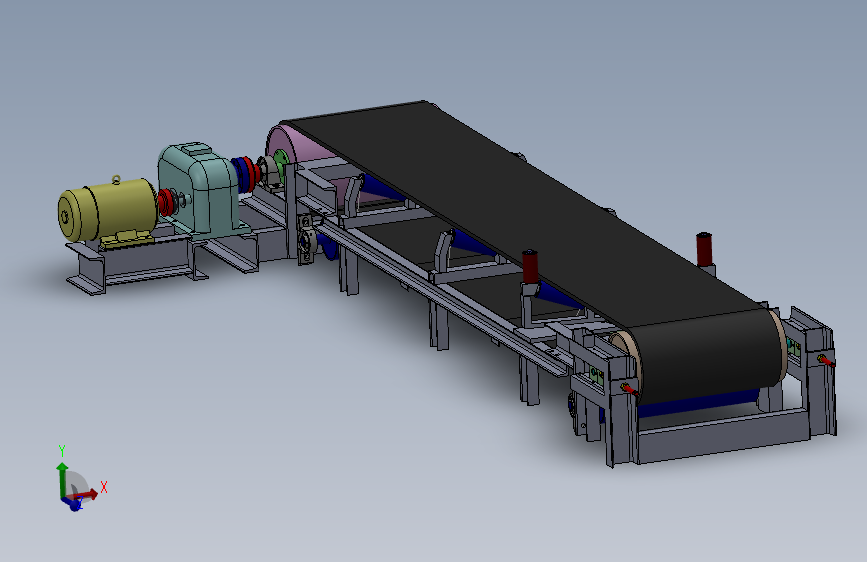
Task: Click the green Y axis arrow of the triad
Action: click(62, 480)
